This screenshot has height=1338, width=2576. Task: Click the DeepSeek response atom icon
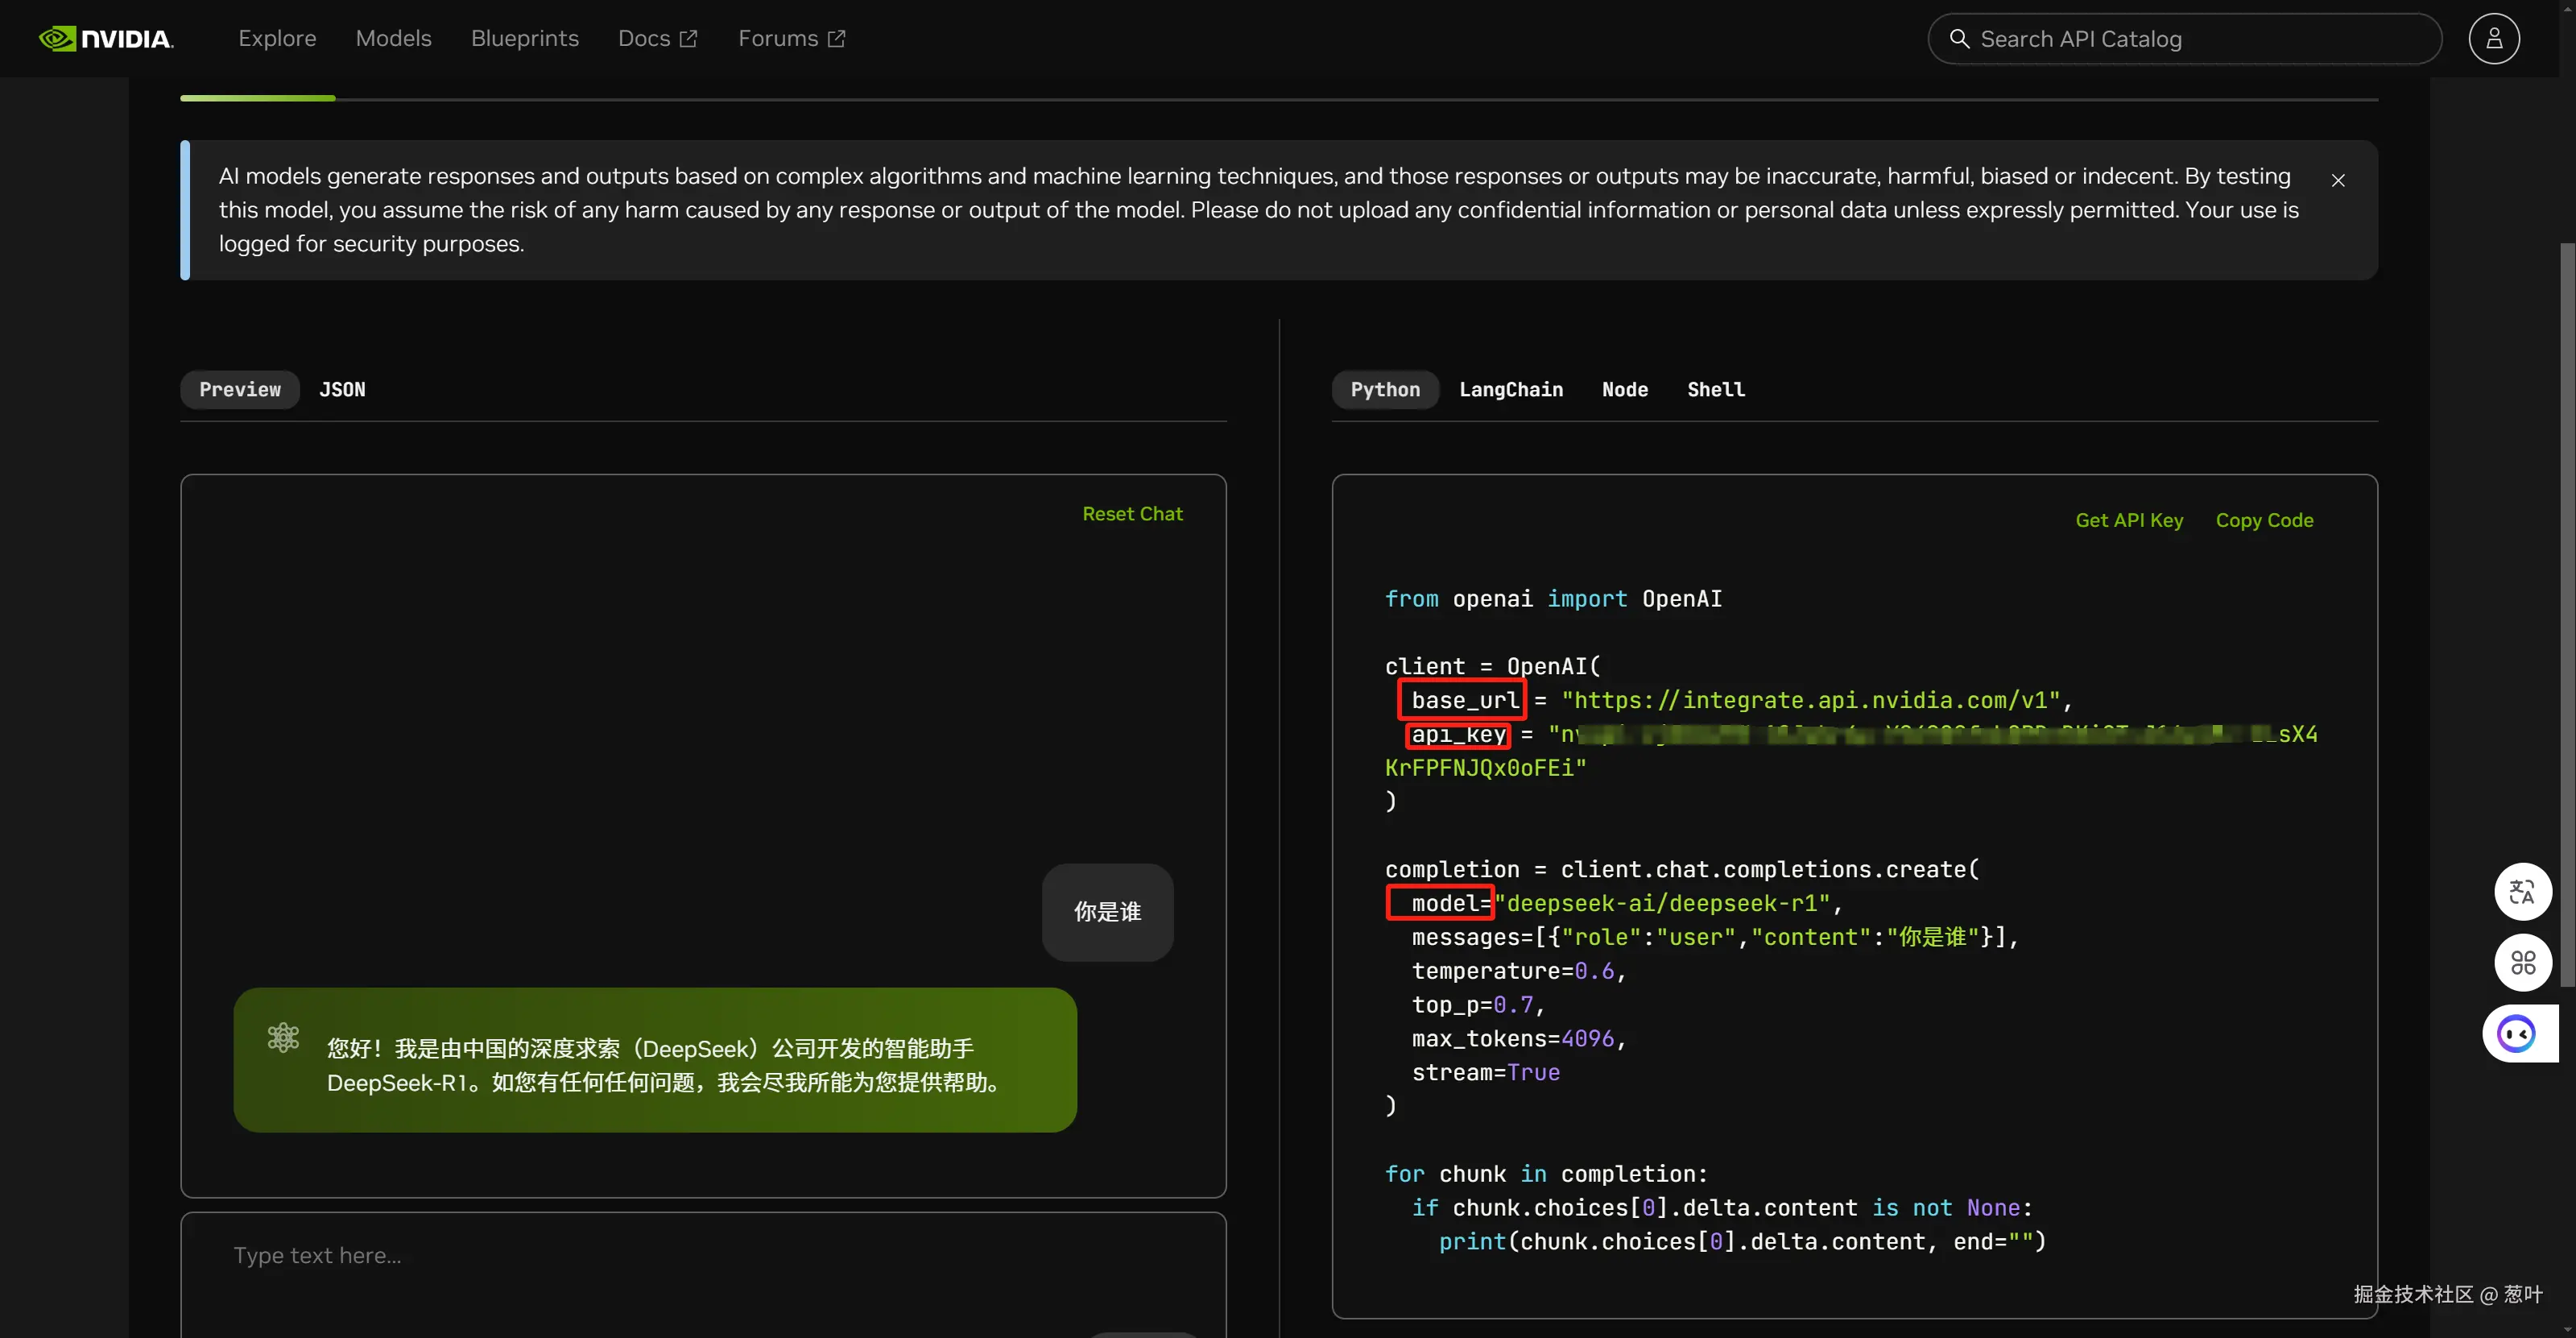tap(283, 1038)
